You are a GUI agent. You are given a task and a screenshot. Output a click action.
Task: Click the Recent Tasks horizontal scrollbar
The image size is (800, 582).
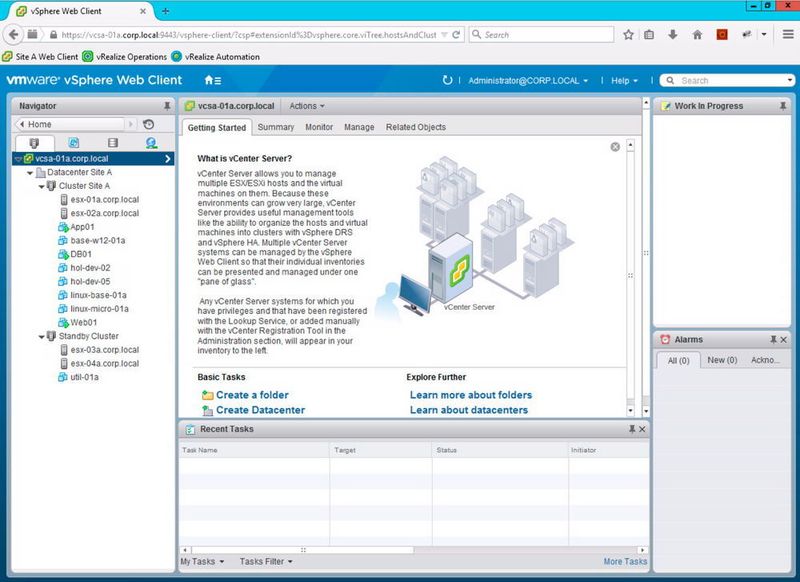302,550
